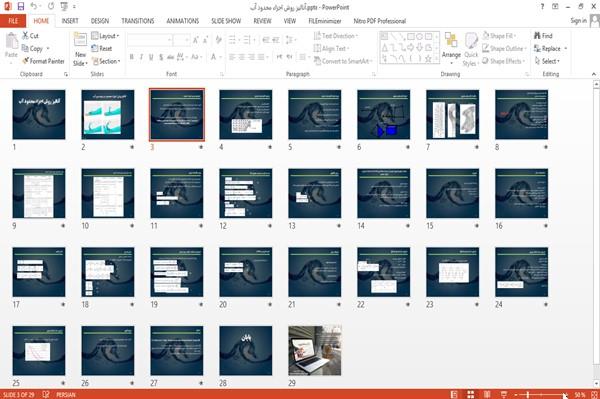The width and height of the screenshot is (600, 399).
Task: Open PowerPoint Help question mark icon
Action: (542, 7)
